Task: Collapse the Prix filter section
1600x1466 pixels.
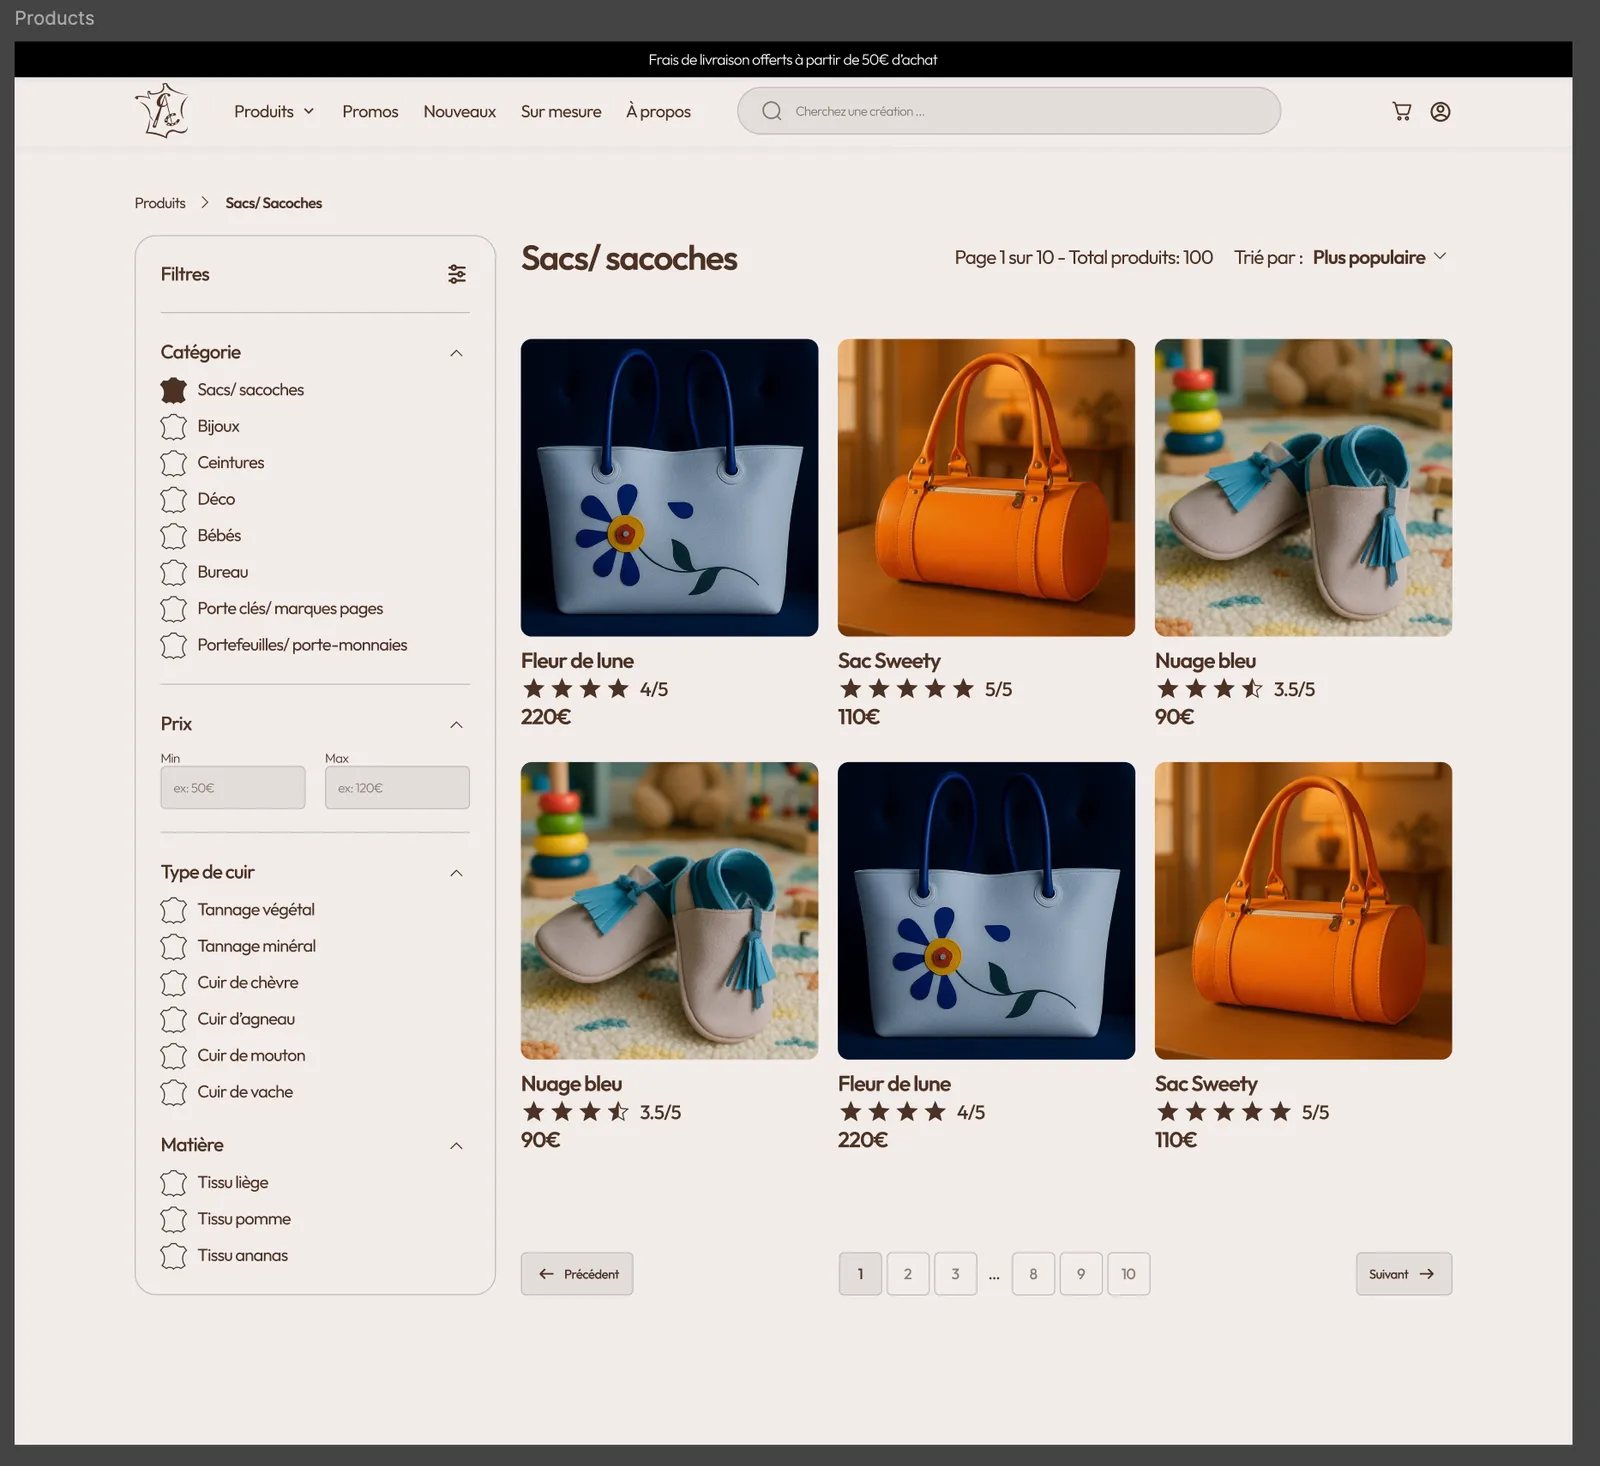Action: [x=456, y=724]
